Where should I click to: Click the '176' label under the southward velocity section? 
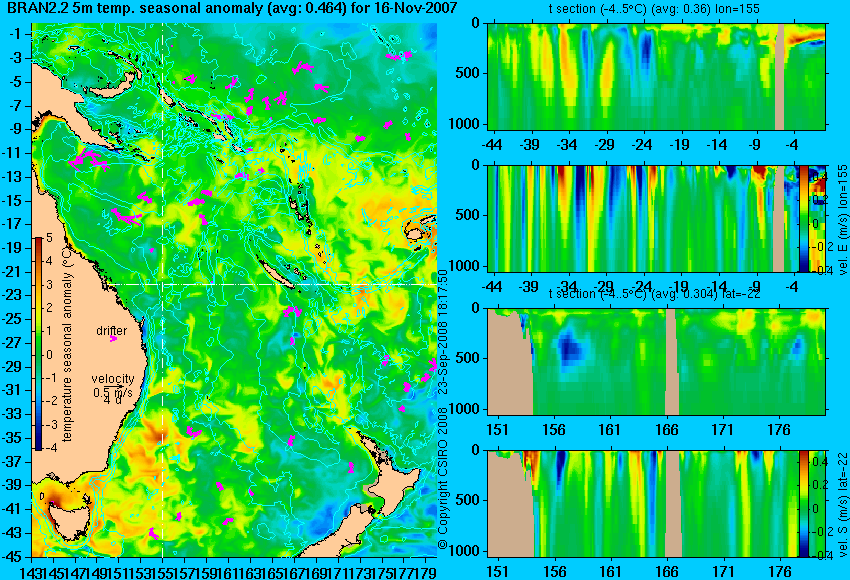[x=779, y=572]
